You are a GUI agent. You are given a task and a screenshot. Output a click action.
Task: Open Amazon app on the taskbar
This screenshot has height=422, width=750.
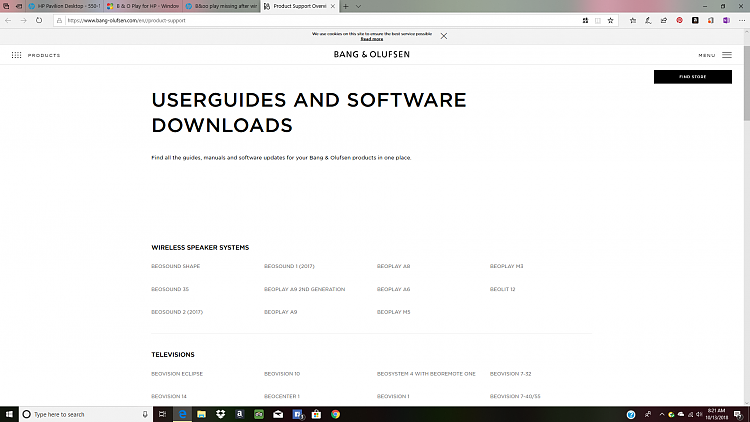(x=240, y=414)
